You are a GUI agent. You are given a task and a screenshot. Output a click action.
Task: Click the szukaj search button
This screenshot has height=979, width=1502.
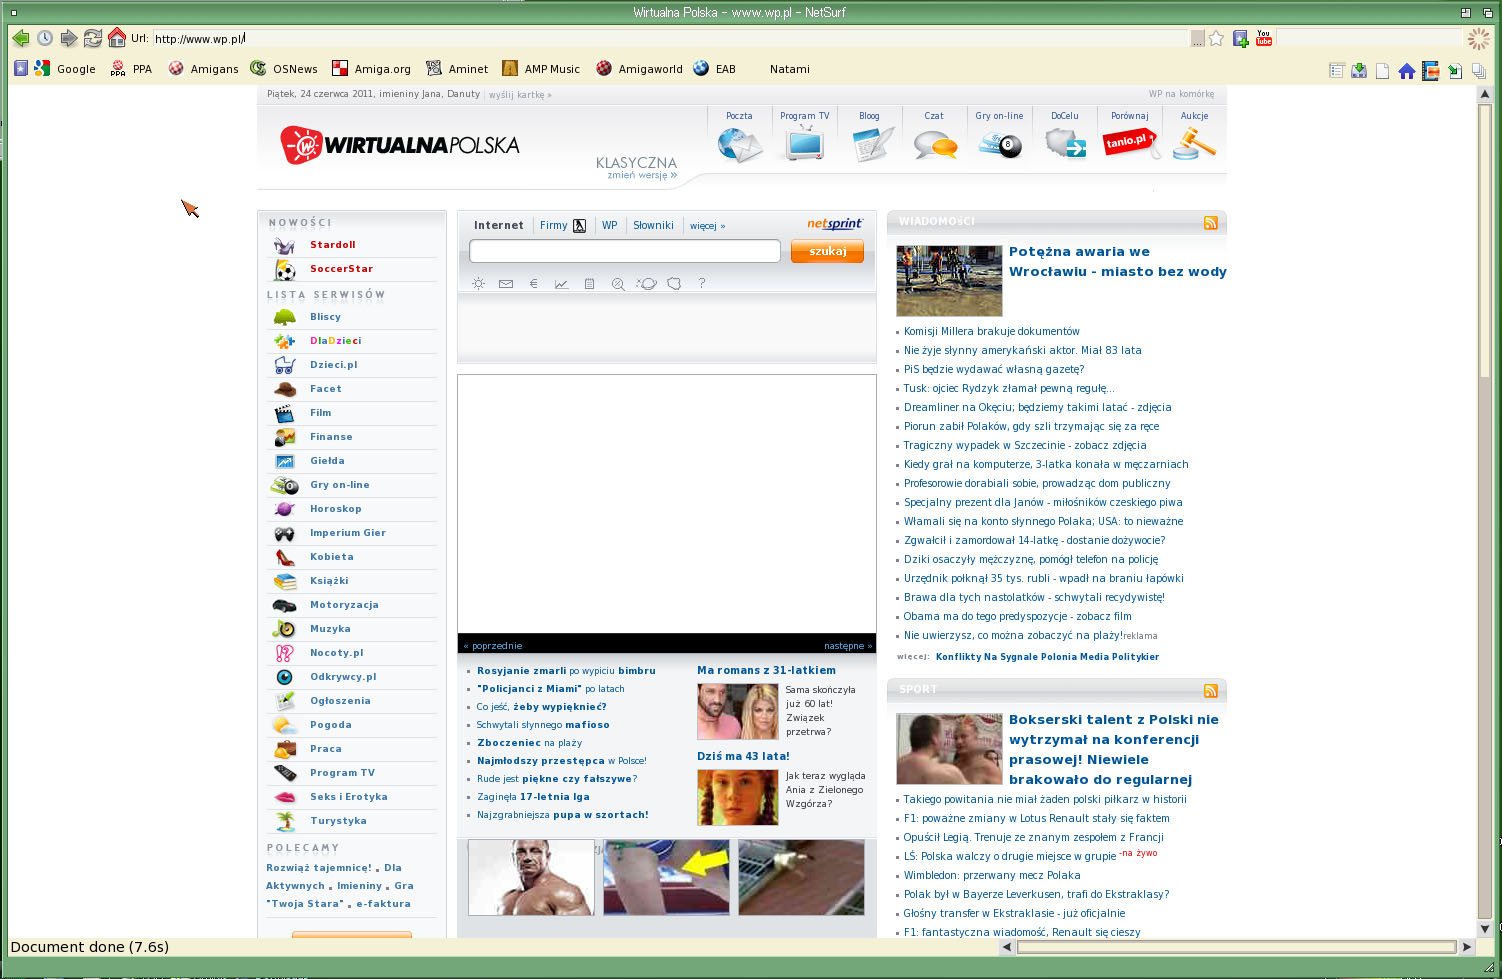pos(827,252)
